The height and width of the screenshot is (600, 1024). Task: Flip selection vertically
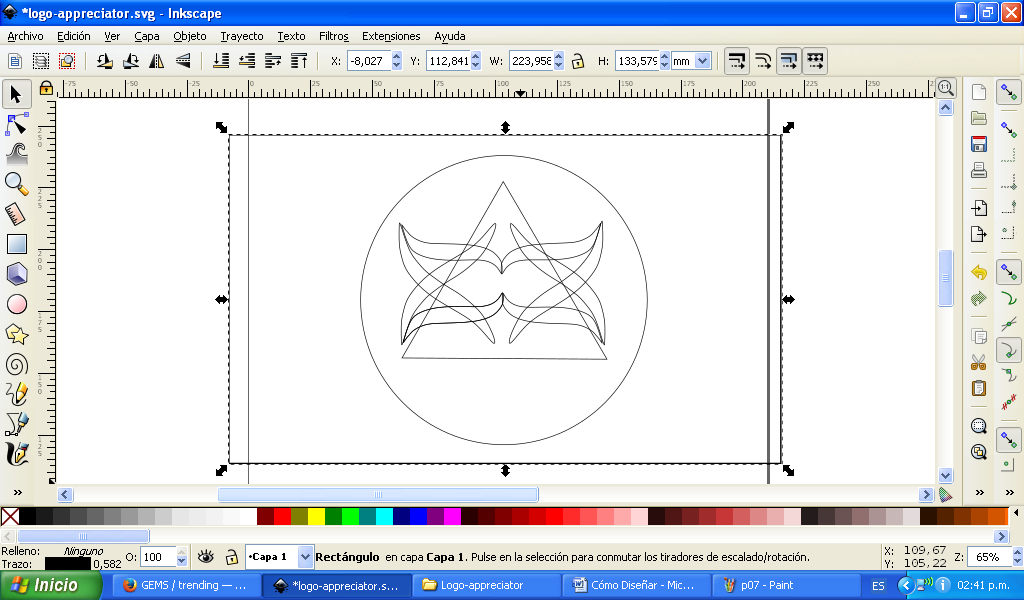183,61
